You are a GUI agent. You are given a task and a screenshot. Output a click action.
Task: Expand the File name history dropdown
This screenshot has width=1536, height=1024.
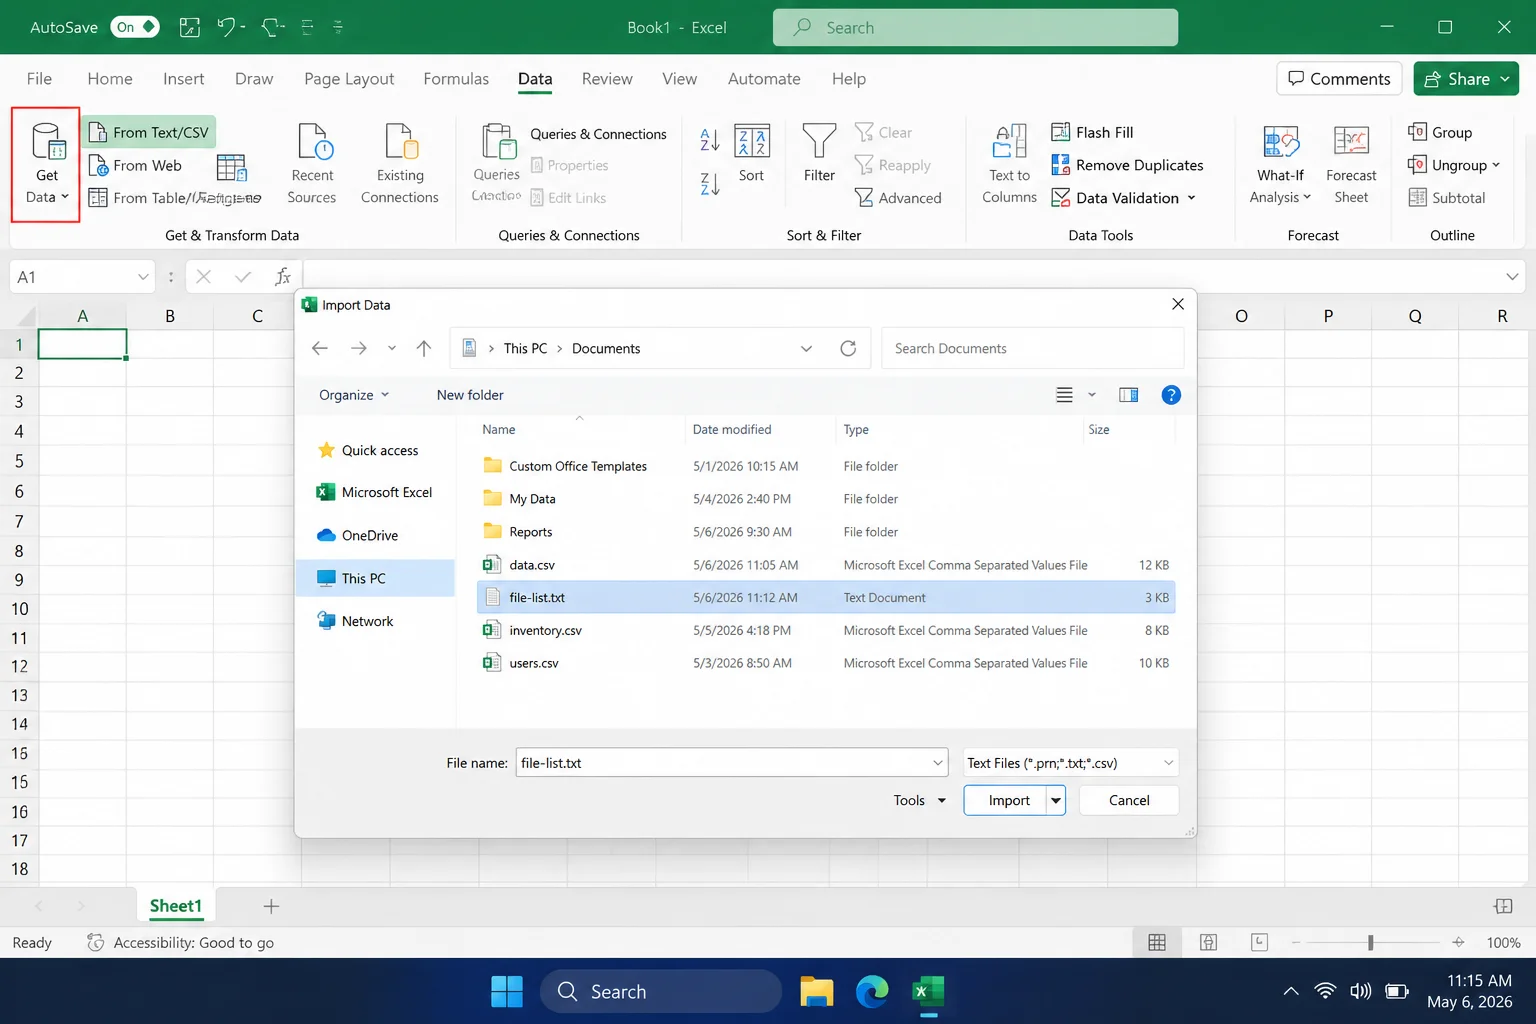coord(937,763)
